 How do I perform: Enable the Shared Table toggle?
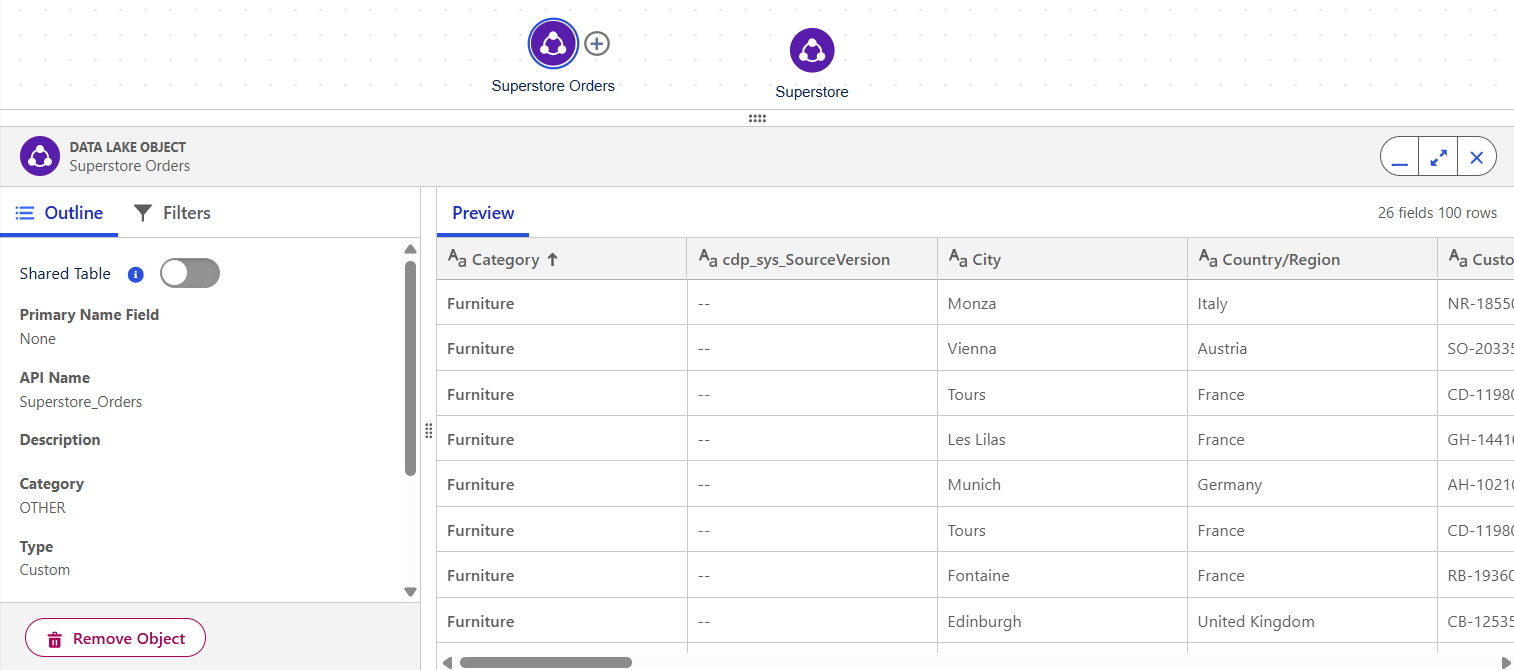(190, 273)
